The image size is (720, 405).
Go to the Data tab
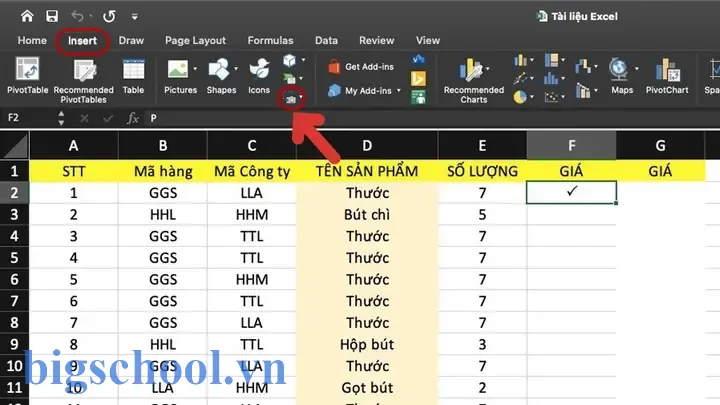pos(326,40)
